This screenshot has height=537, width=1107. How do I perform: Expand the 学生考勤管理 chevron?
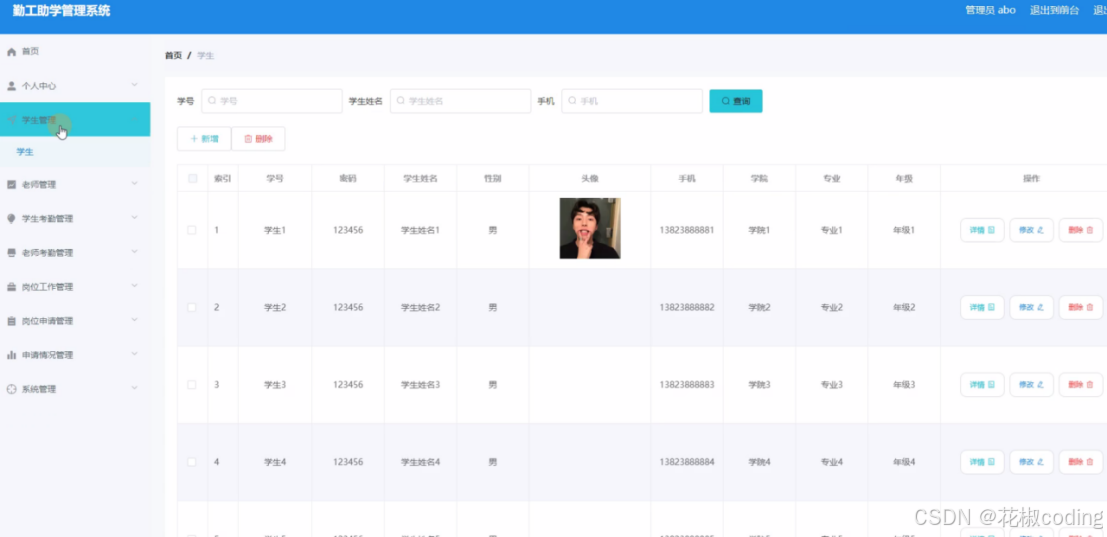[134, 218]
